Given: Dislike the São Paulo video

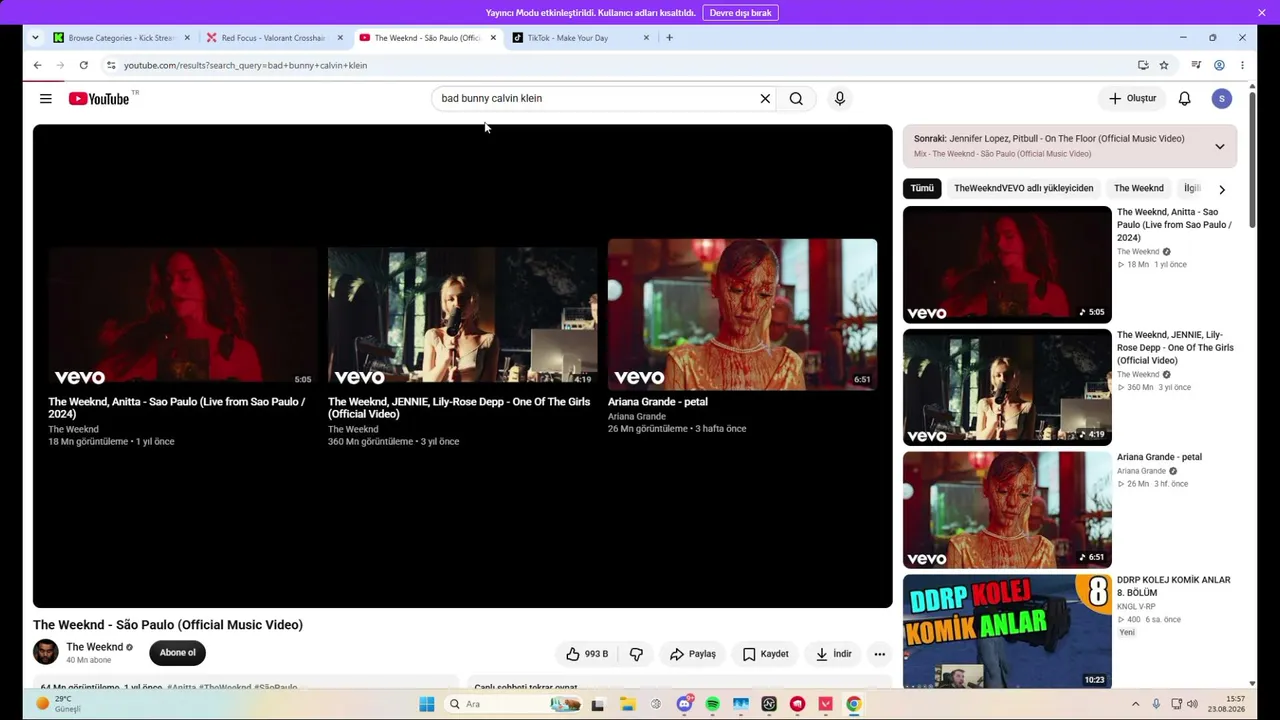Looking at the screenshot, I should pos(636,654).
